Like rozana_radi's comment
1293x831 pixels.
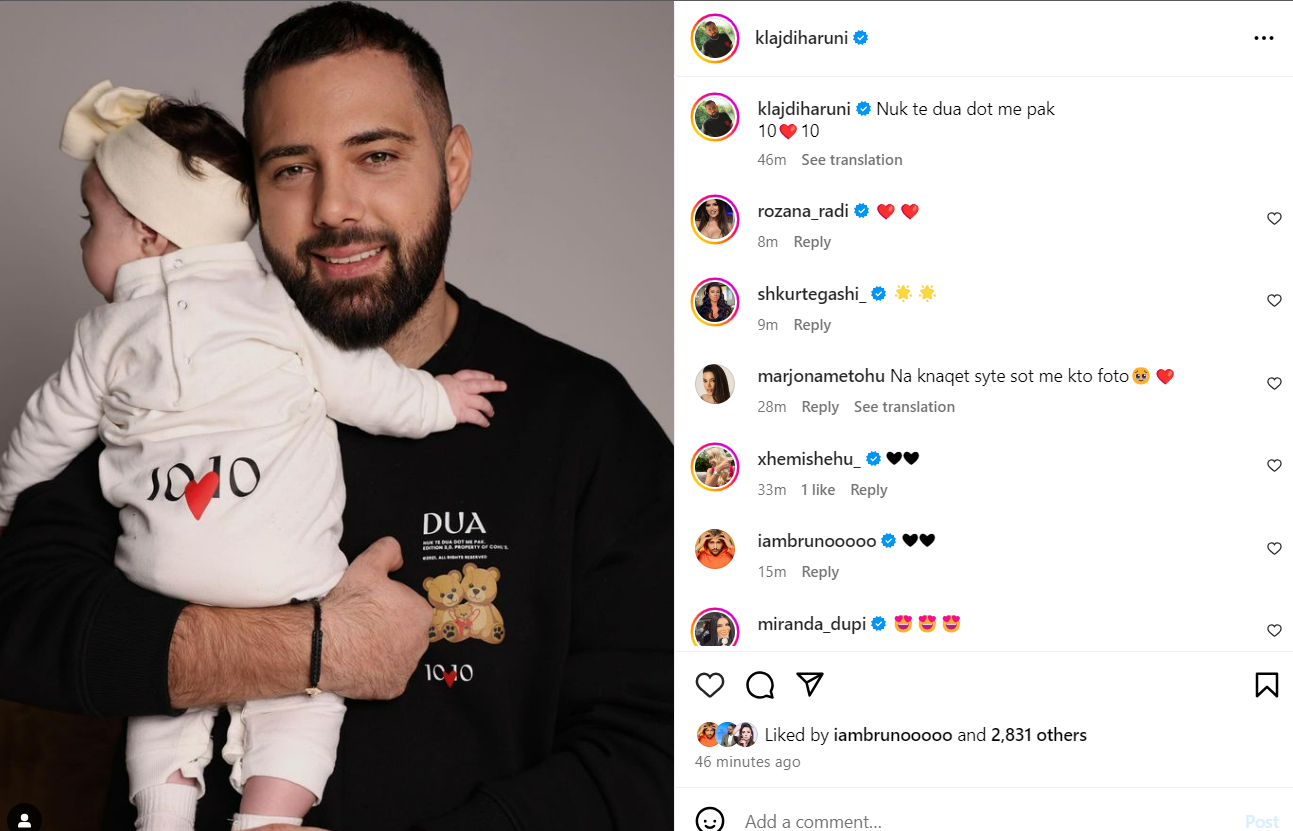pos(1274,218)
